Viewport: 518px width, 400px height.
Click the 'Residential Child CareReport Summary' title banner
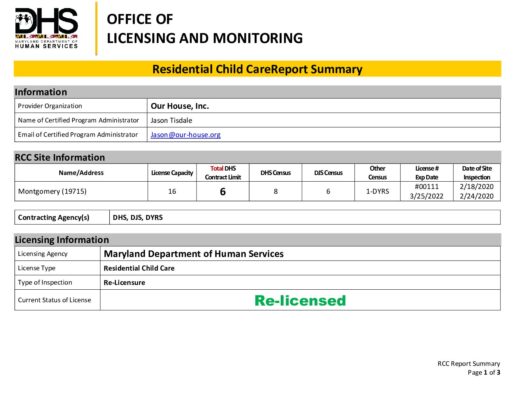257,69
